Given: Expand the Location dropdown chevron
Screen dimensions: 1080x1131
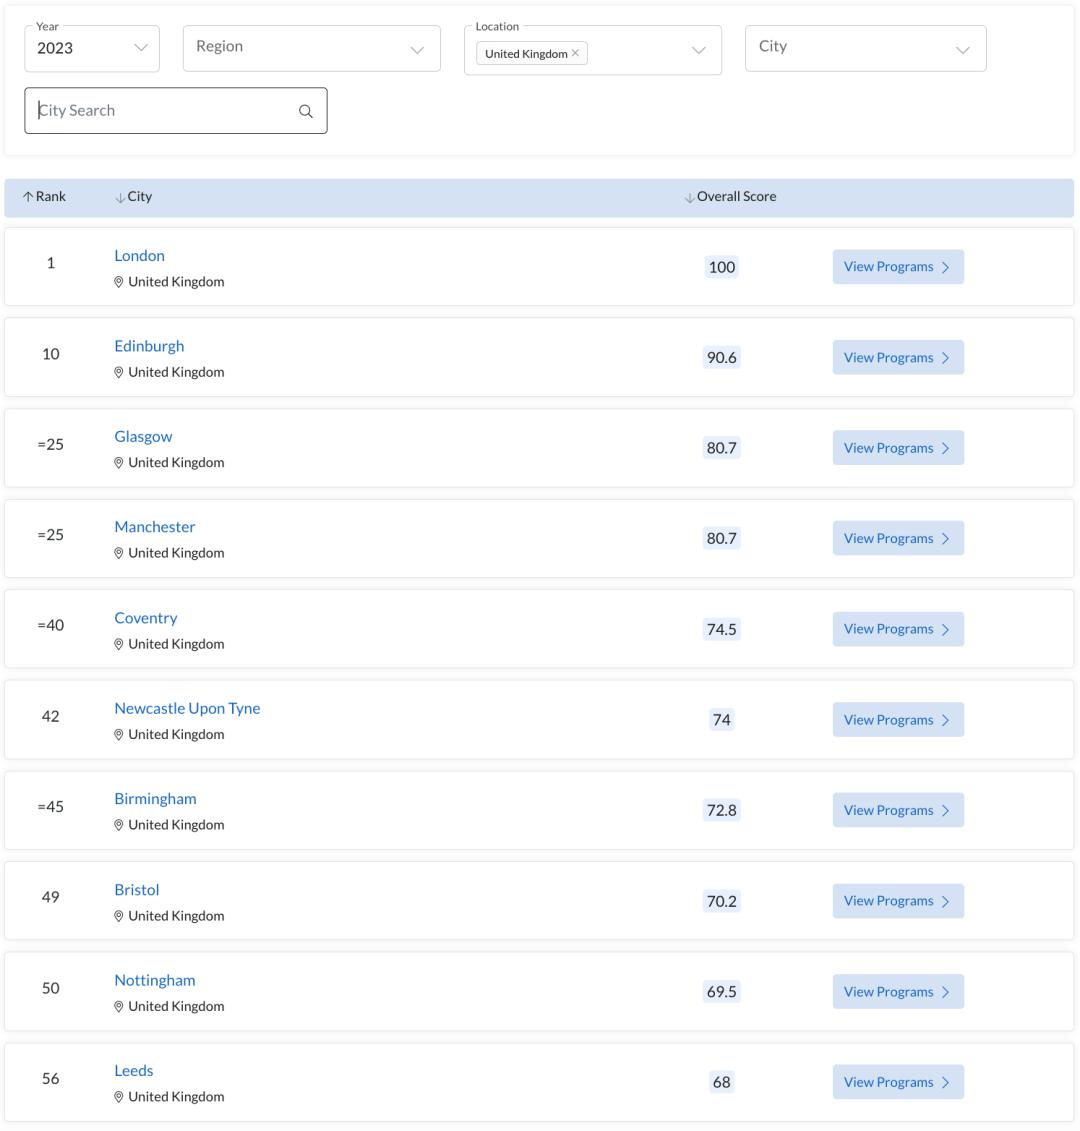Looking at the screenshot, I should coord(699,50).
